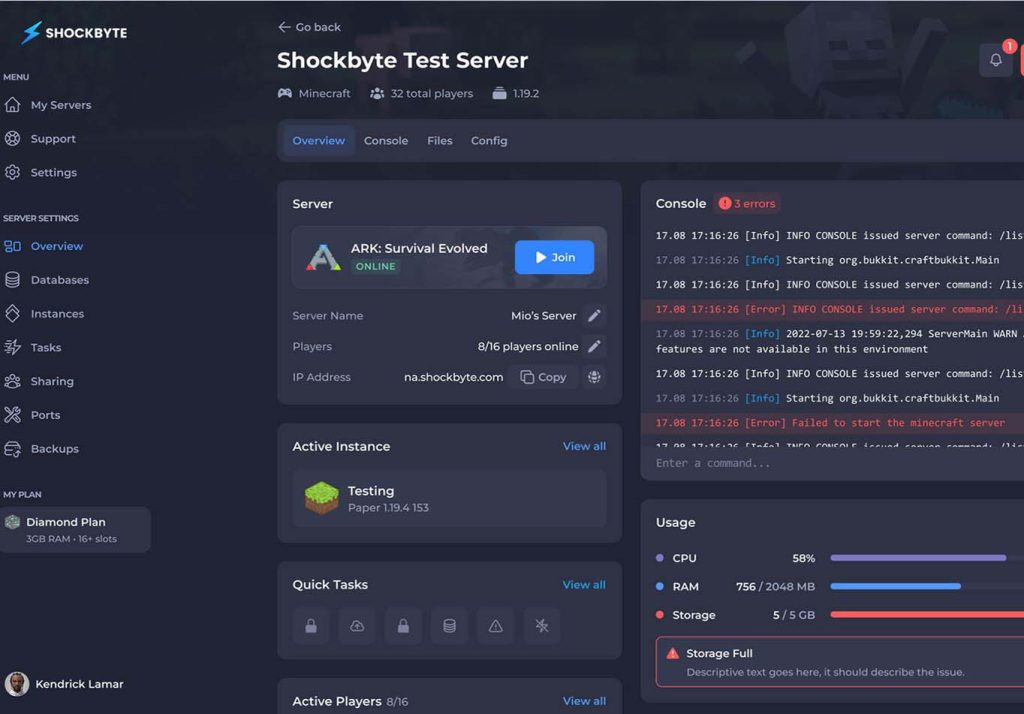View all quick tasks
Image resolution: width=1024 pixels, height=714 pixels.
[584, 585]
